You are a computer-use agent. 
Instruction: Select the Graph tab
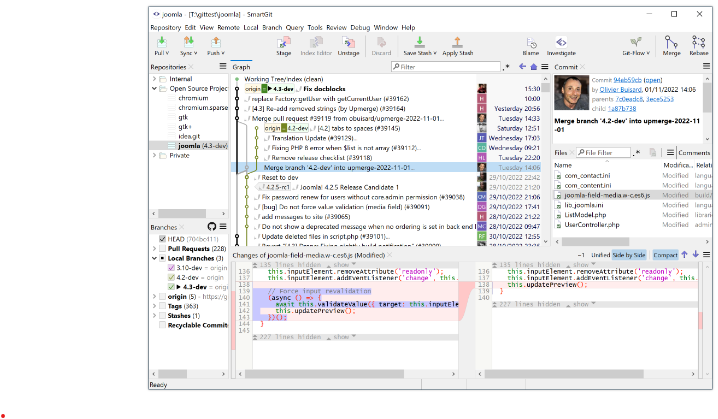241,67
